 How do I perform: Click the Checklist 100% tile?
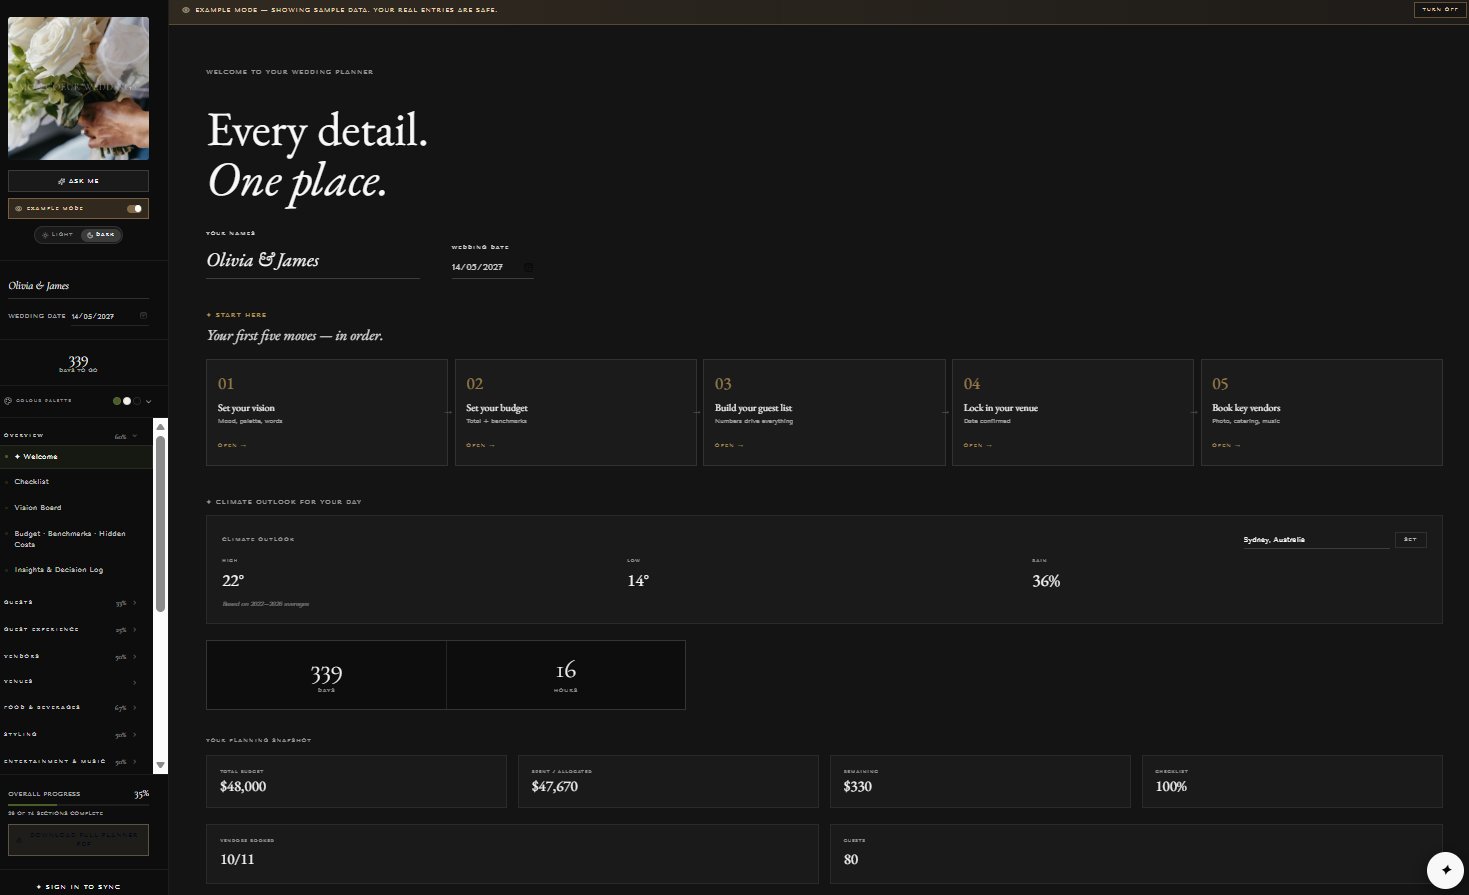[x=1292, y=781]
